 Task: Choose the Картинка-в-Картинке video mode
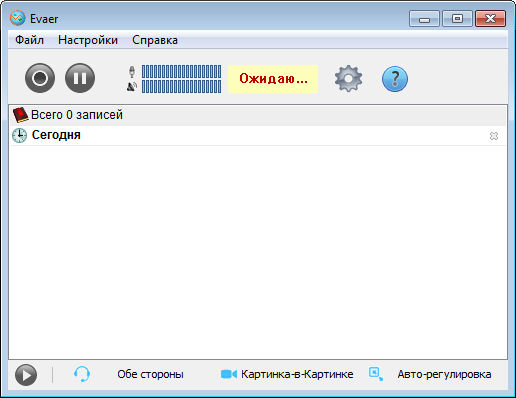[x=297, y=374]
